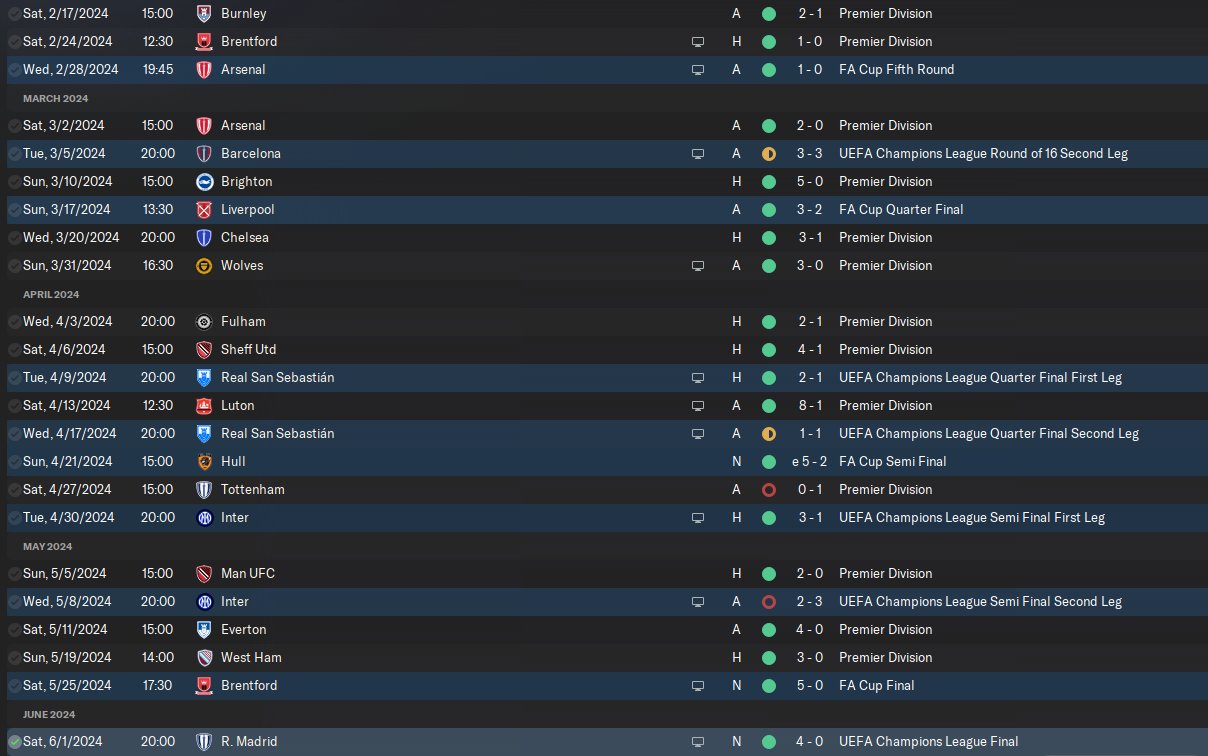This screenshot has height=756, width=1208.
Task: Open the 8 - 1 result against Luton
Action: [x=810, y=406]
